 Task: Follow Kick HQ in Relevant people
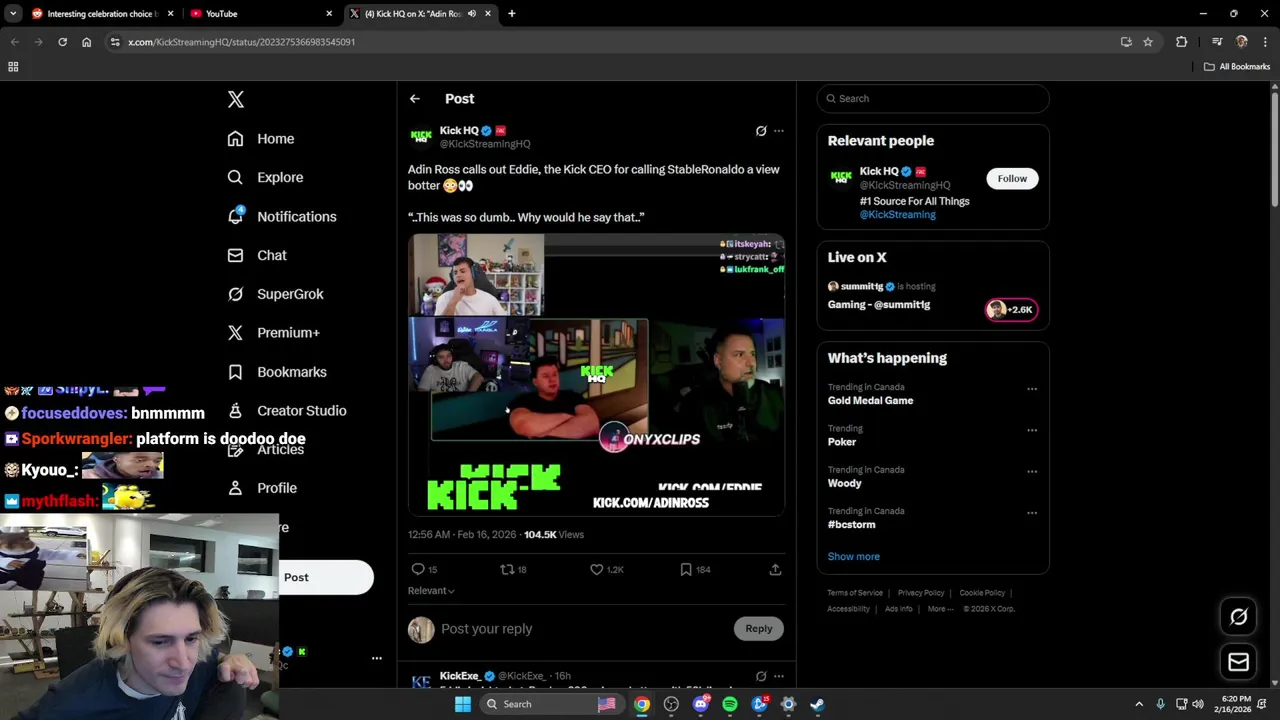coord(1012,179)
